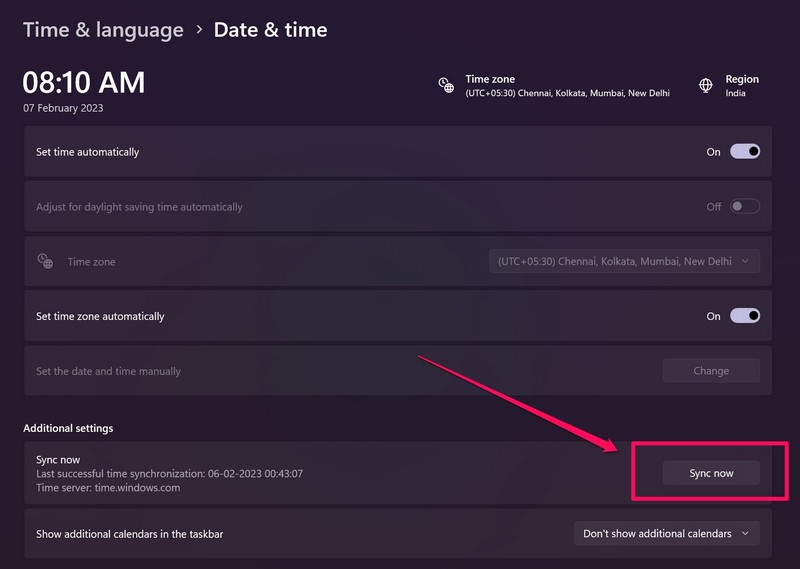Click the Set the date and time manually label

click(x=108, y=371)
